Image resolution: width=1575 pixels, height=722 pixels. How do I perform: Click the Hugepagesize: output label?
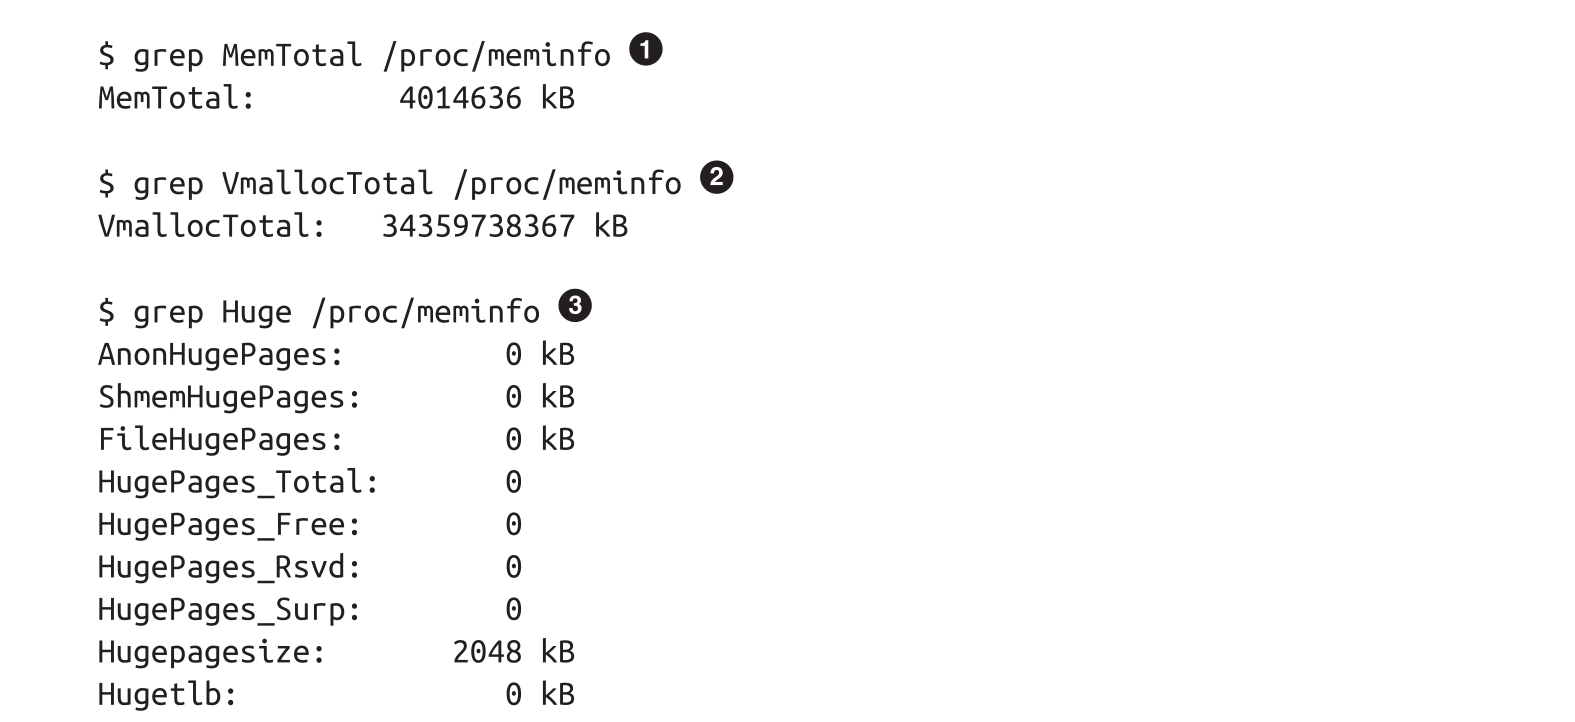tap(212, 652)
